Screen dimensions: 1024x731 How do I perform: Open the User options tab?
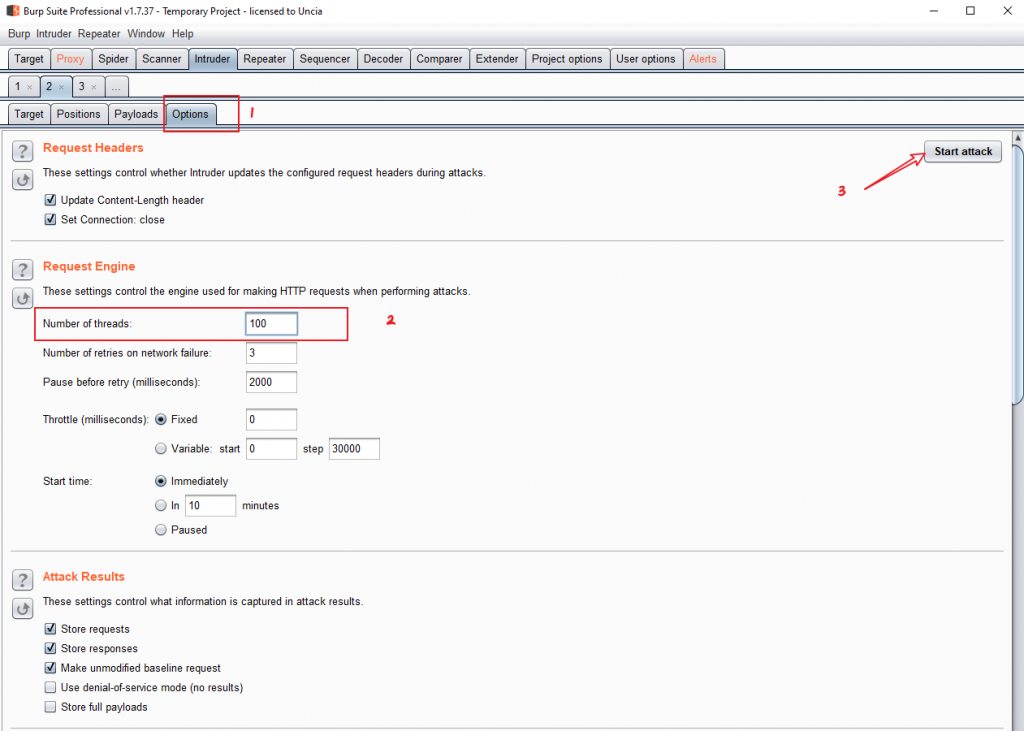coord(646,59)
